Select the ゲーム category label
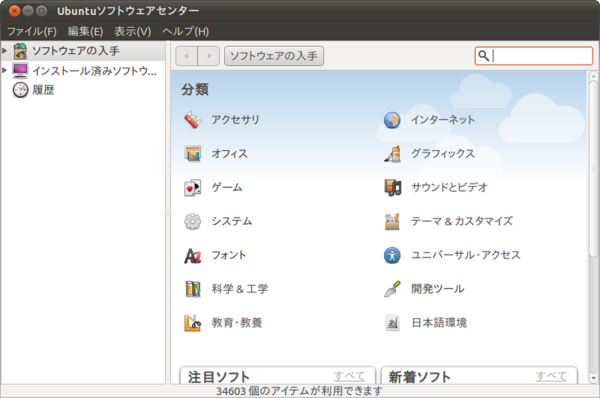 tap(227, 188)
